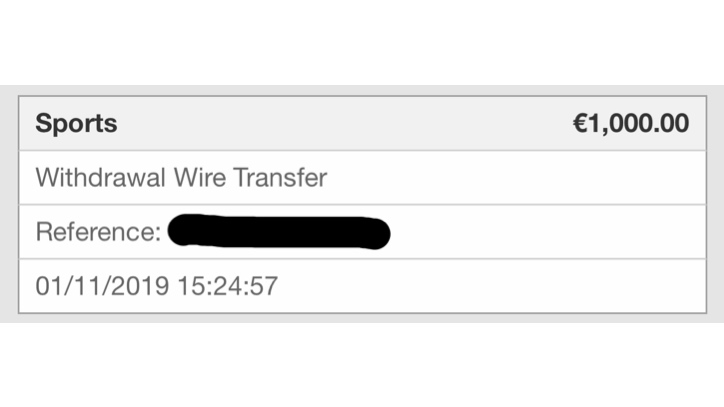The image size is (724, 407).
Task: Click the €1,000.00 amount
Action: click(x=631, y=123)
